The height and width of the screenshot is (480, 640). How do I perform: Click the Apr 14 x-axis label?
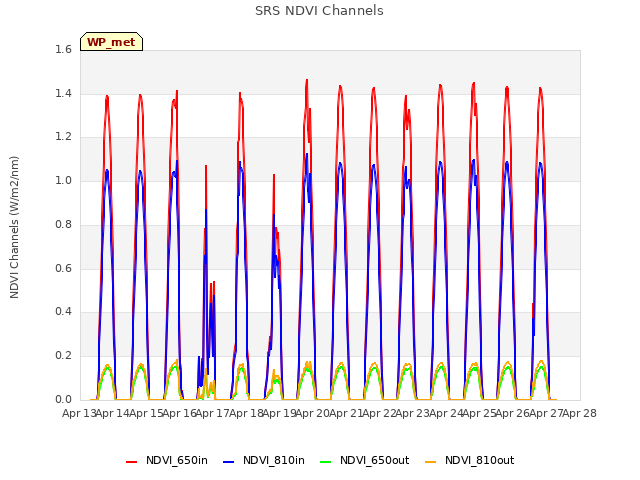coord(113,414)
